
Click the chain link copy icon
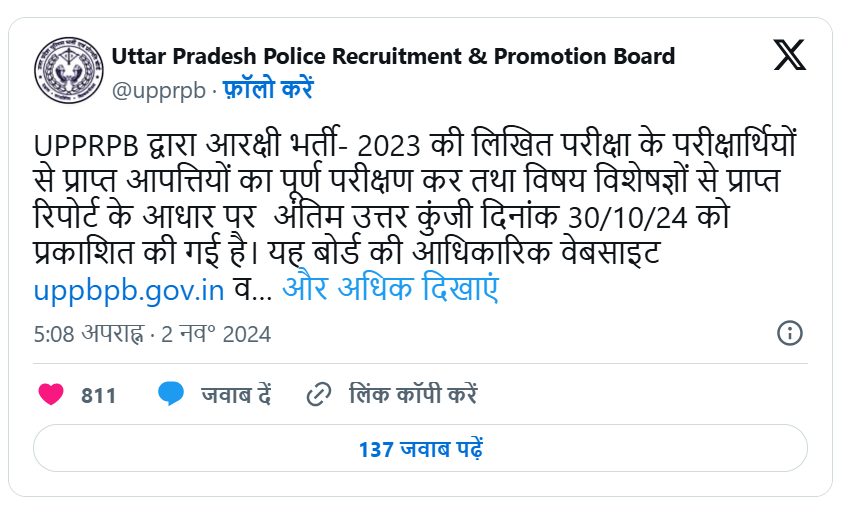click(318, 394)
